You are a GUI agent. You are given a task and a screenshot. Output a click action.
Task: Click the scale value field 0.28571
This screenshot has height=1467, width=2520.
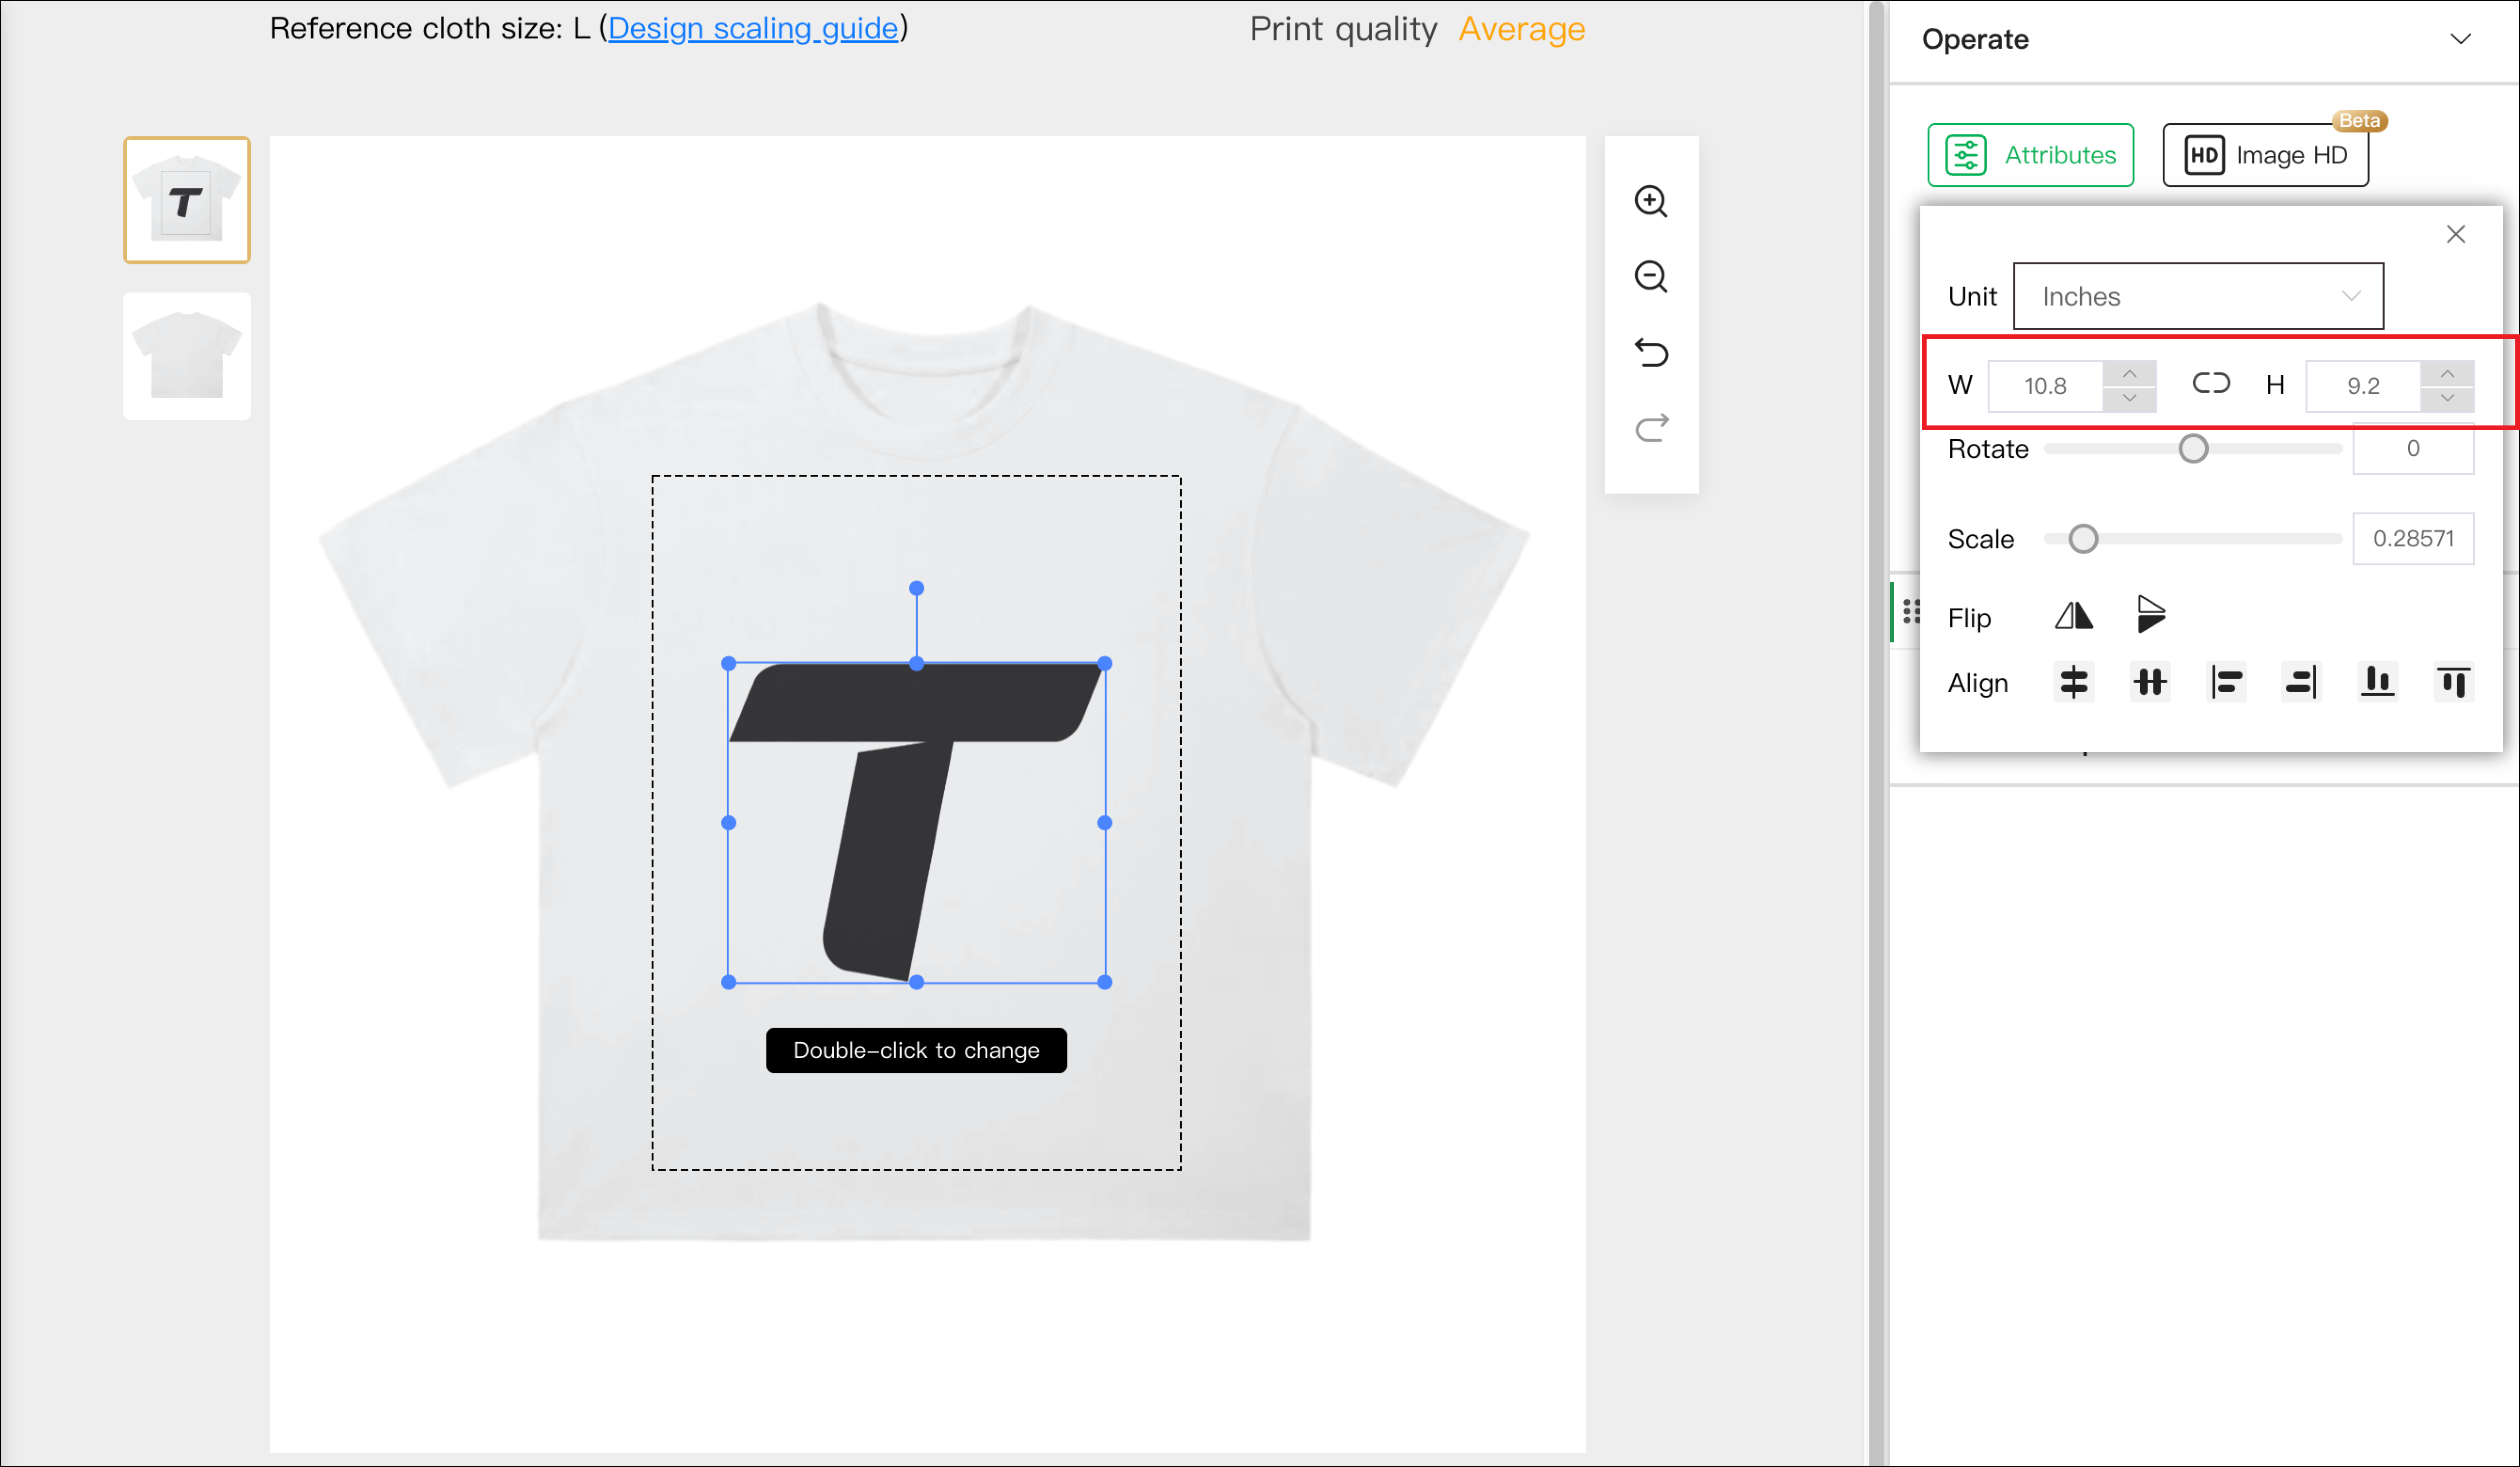[x=2413, y=539]
